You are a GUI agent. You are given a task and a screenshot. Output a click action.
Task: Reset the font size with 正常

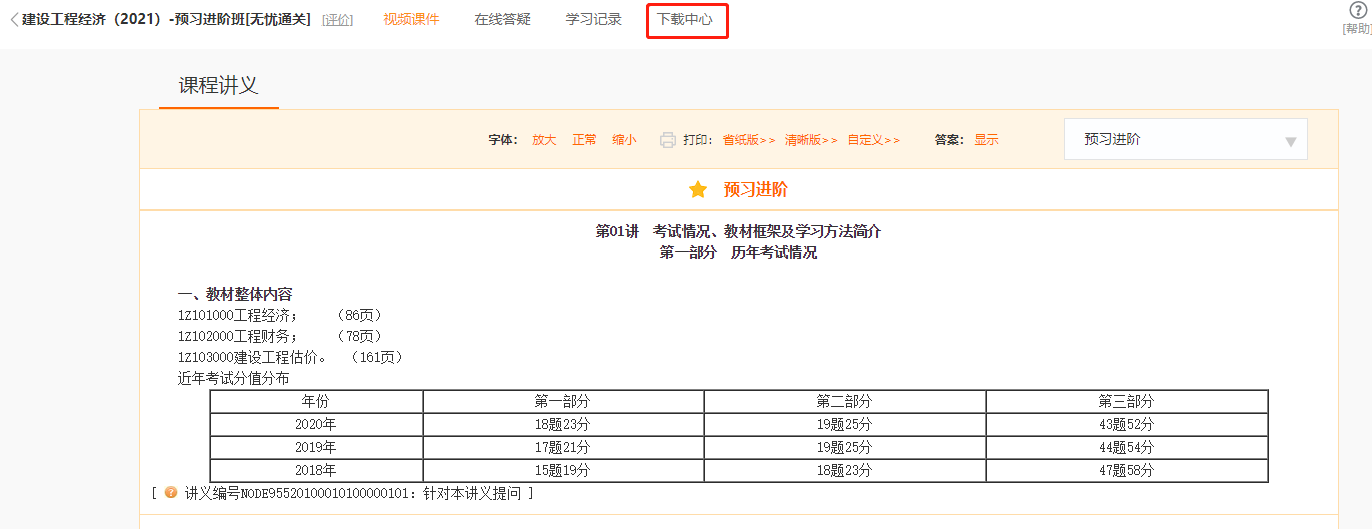[x=584, y=140]
